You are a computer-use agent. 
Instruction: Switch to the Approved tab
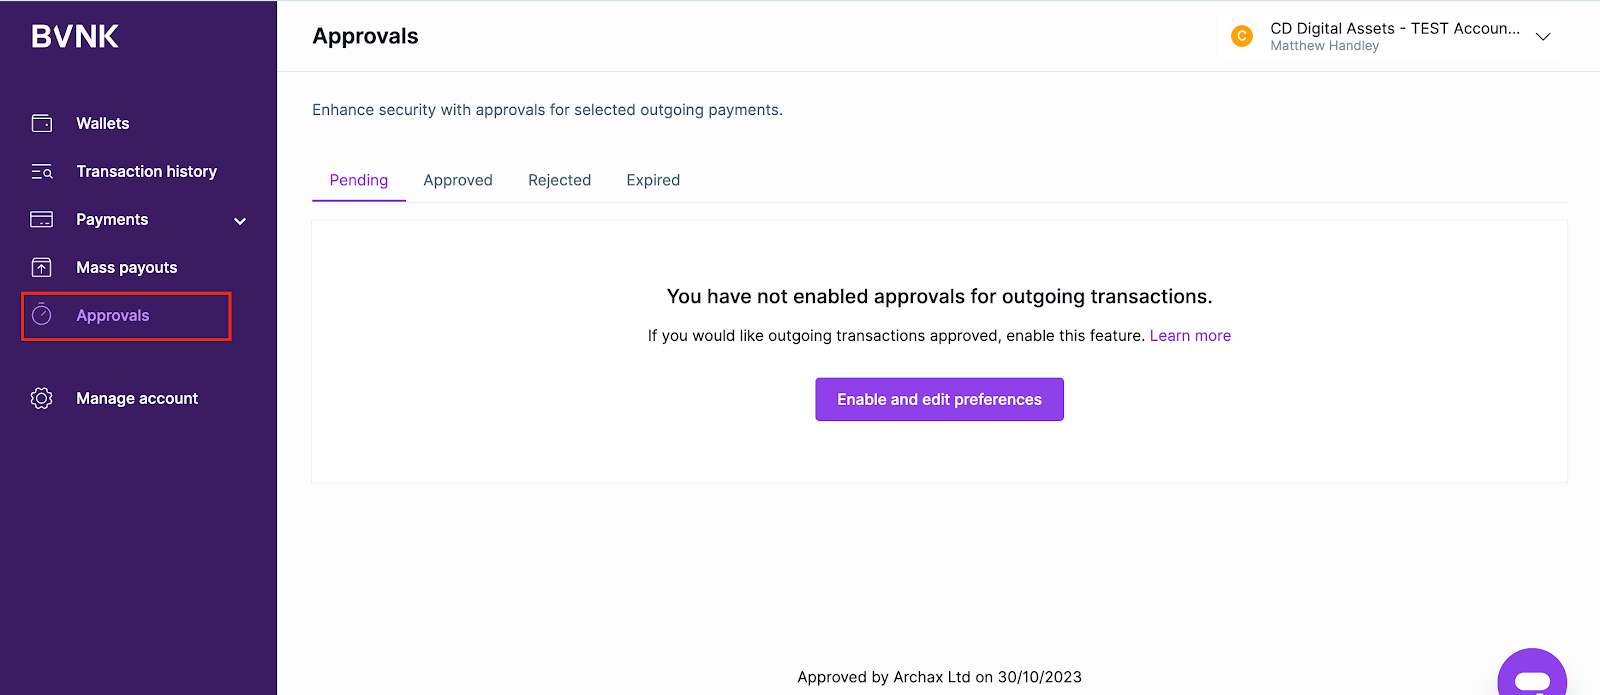tap(458, 180)
